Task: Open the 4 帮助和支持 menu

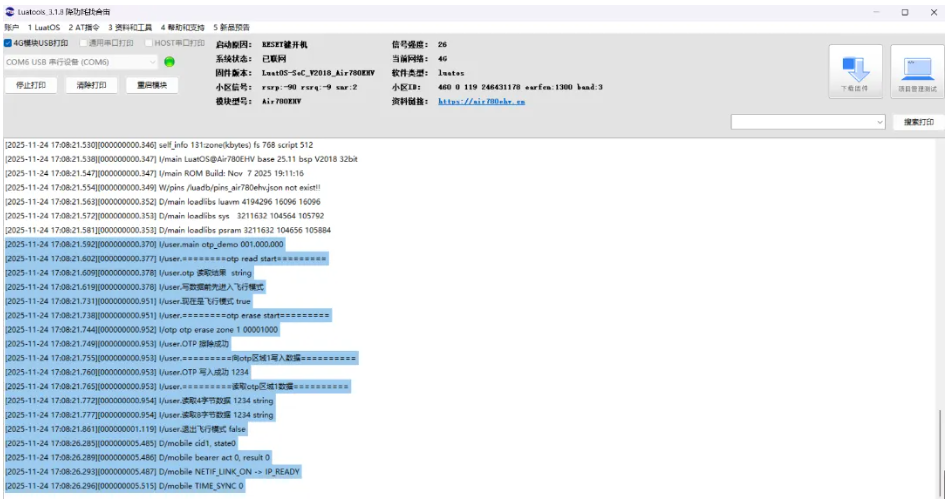Action: 183,27
